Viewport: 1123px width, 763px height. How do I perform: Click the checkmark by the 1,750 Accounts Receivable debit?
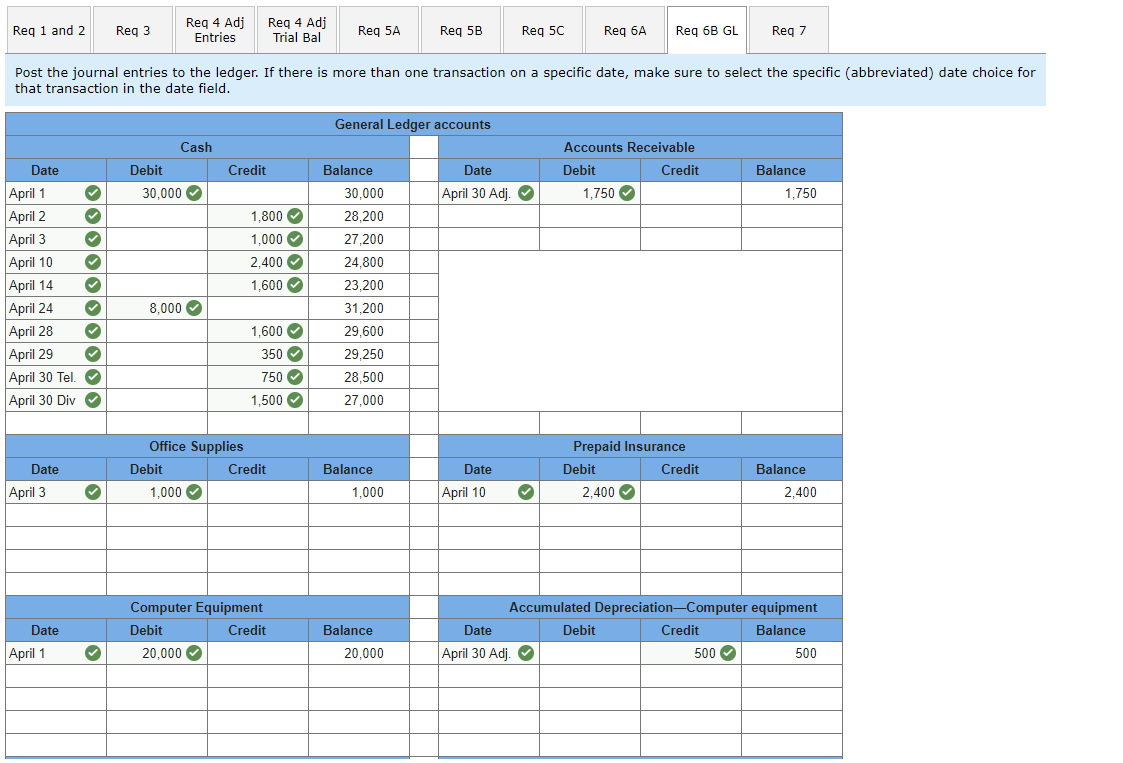(625, 193)
